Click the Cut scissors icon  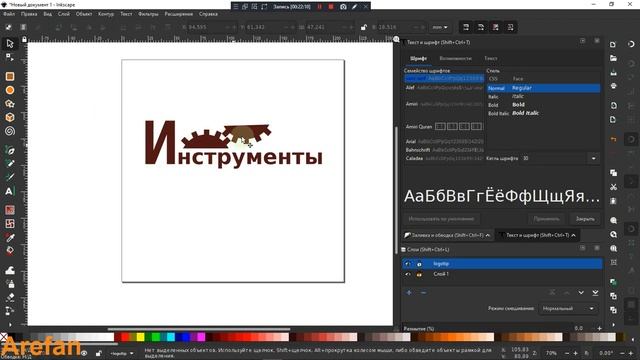coord(613,187)
